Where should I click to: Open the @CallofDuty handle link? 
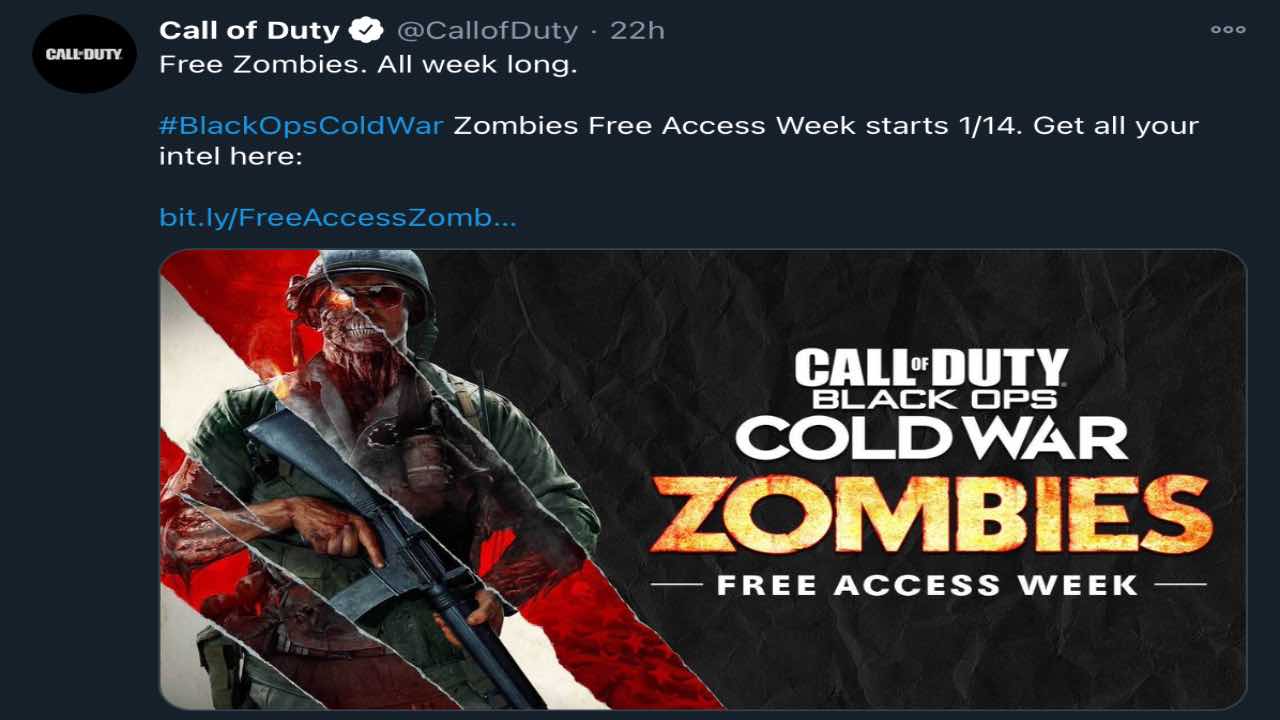487,30
